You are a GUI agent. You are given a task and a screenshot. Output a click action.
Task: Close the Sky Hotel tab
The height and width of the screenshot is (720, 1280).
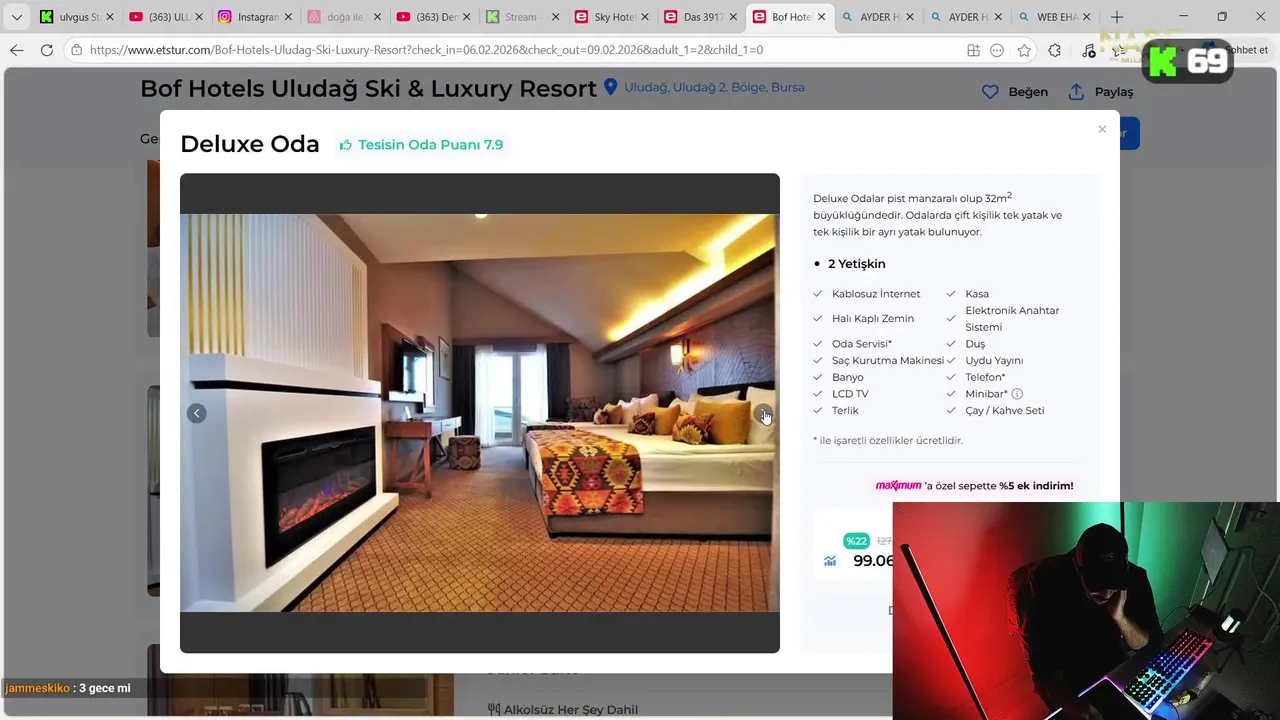pyautogui.click(x=644, y=17)
